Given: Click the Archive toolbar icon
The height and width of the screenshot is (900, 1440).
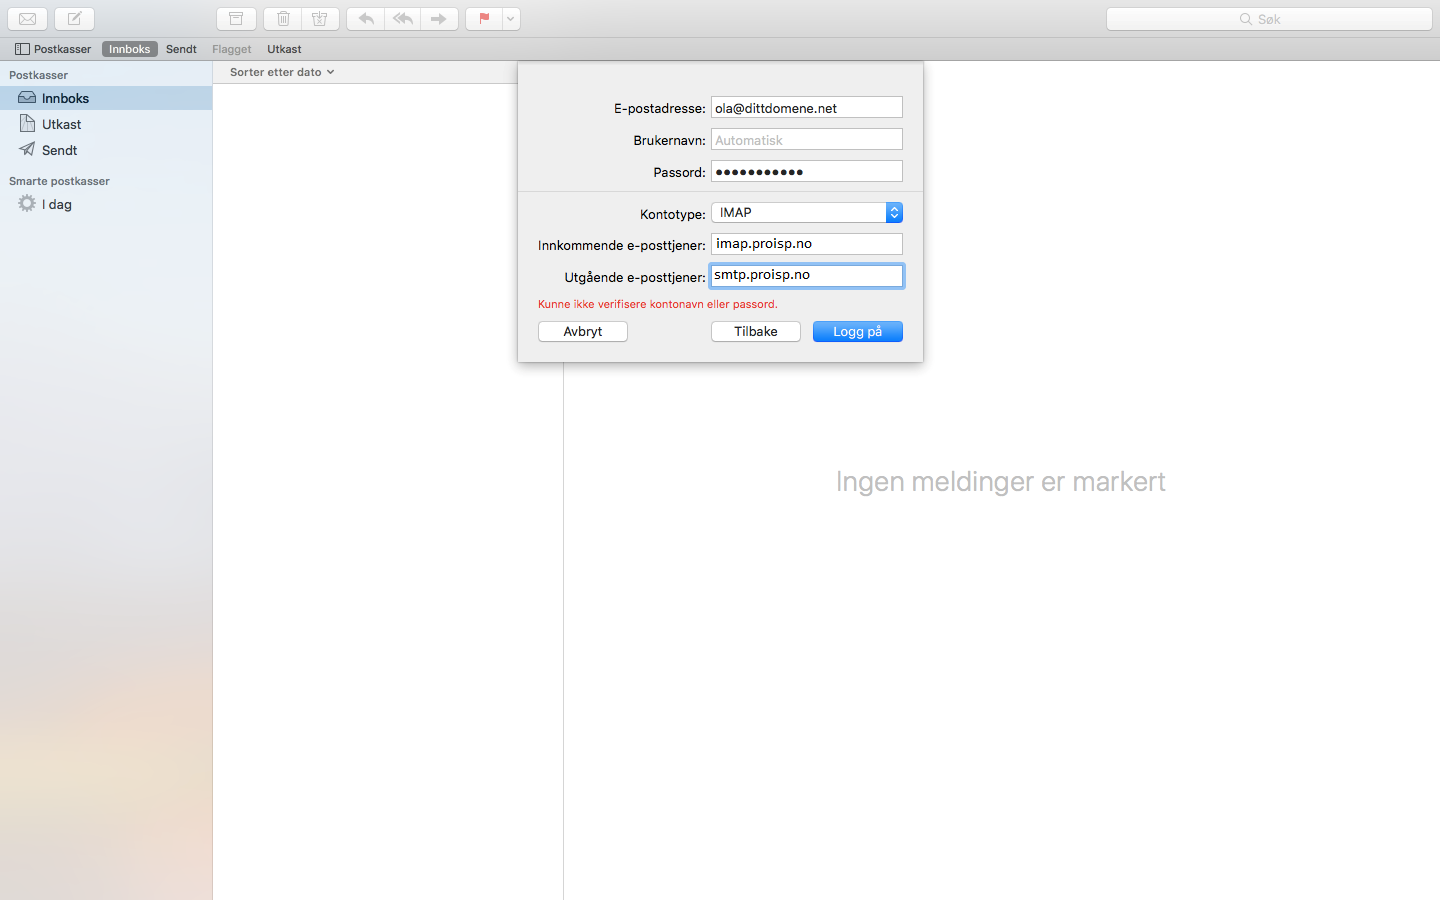Looking at the screenshot, I should [237, 19].
